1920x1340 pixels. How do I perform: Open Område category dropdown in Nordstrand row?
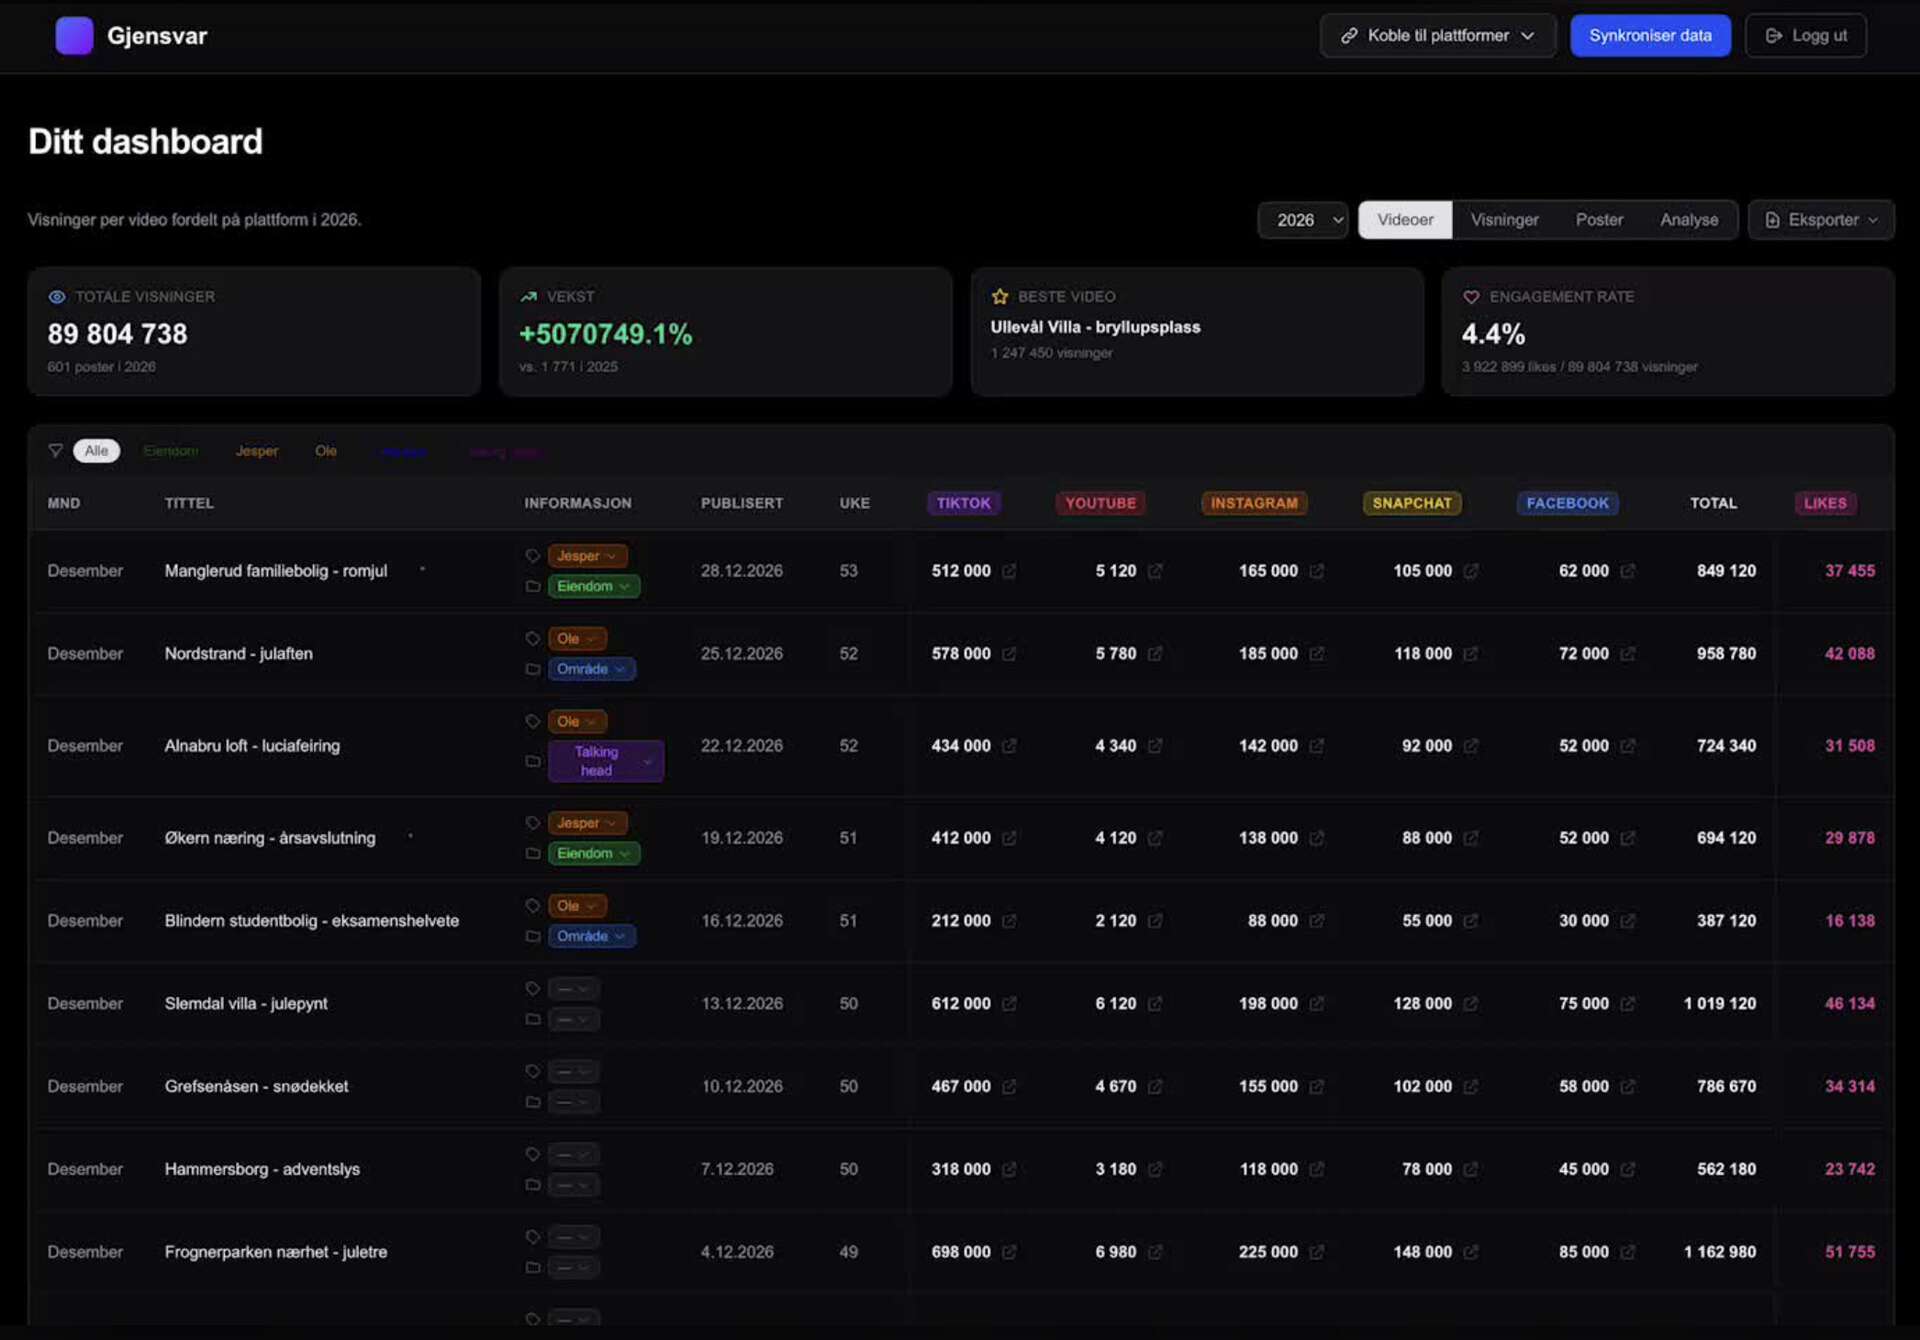[591, 669]
